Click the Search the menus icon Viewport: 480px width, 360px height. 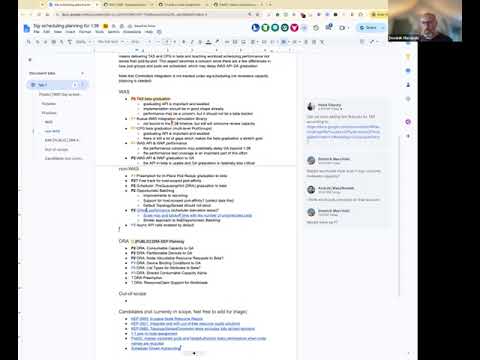click(x=29, y=42)
